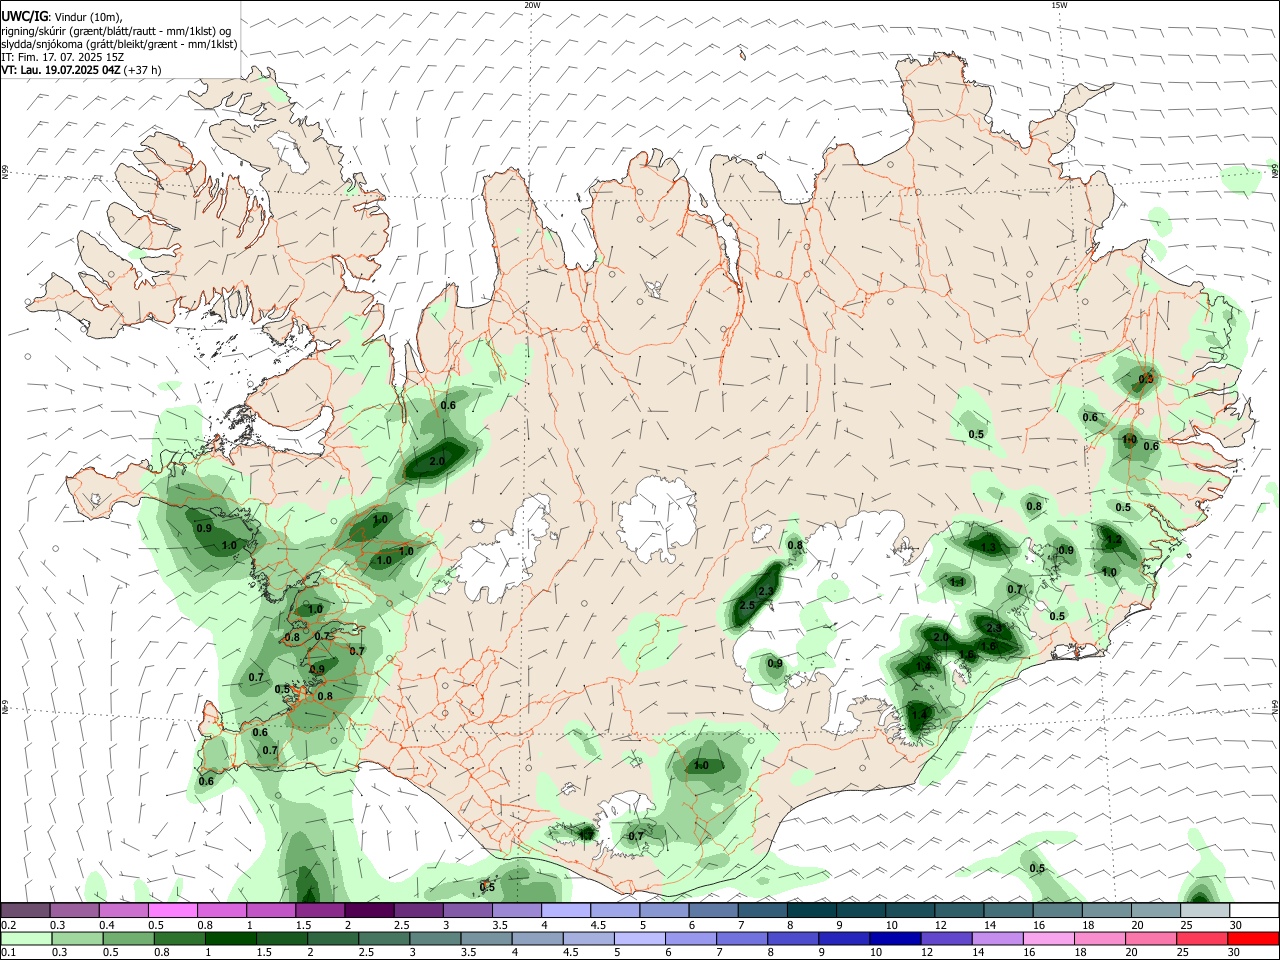Click the 0.2 label on the snow scale
Image resolution: width=1280 pixels, height=960 pixels.
[9, 925]
